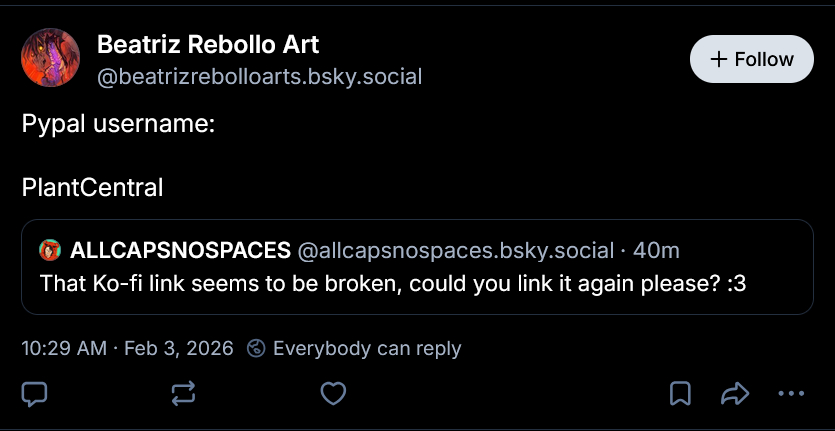Open Beatriz Rebollo Art's profile avatar
The width and height of the screenshot is (835, 431).
click(51, 58)
